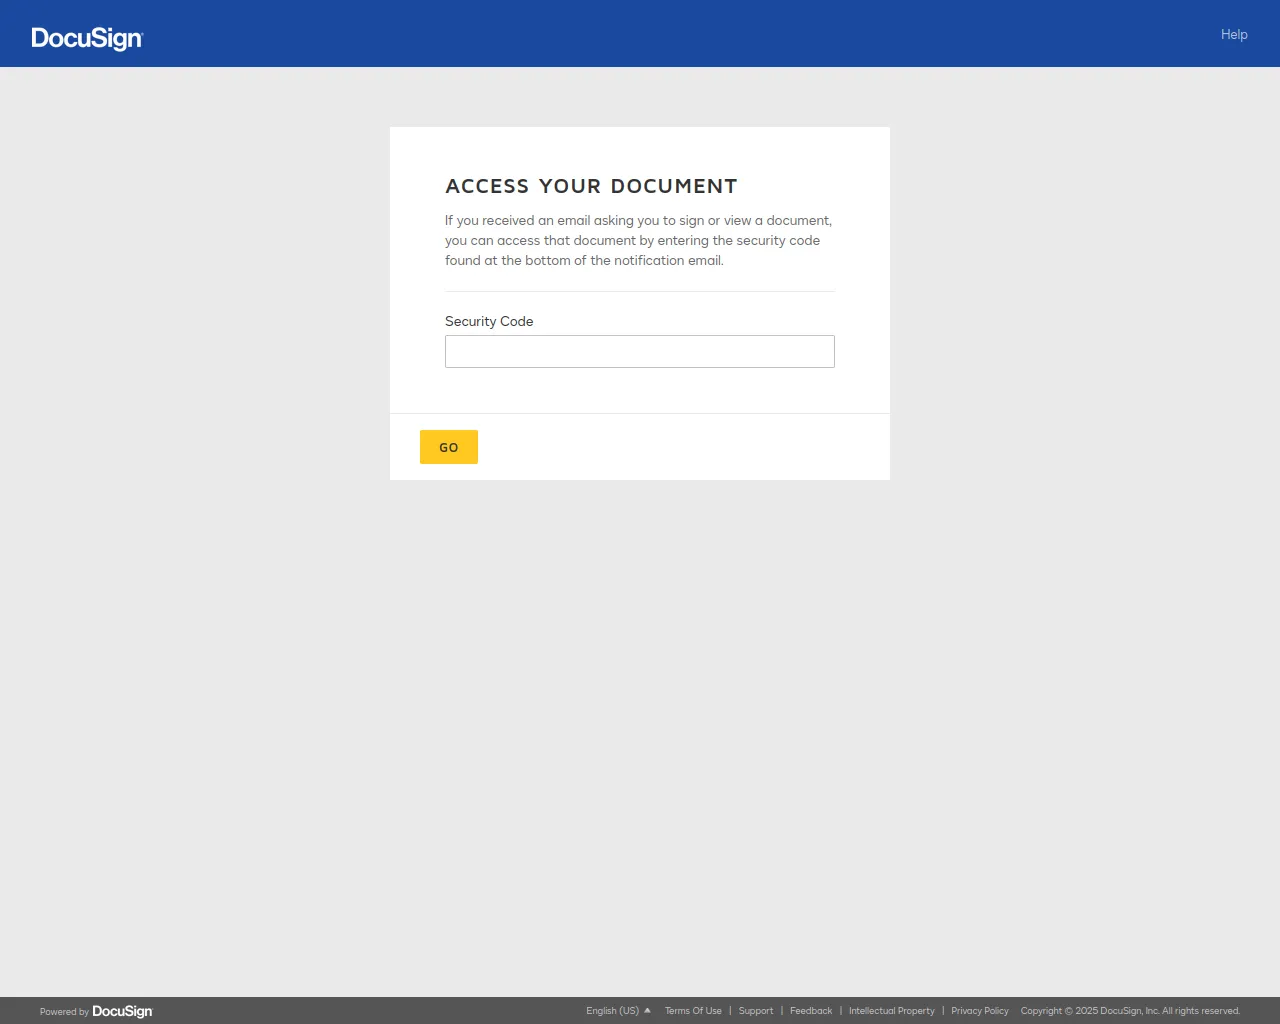The height and width of the screenshot is (1024, 1280).
Task: Click the Access Your Document heading
Action: (591, 186)
